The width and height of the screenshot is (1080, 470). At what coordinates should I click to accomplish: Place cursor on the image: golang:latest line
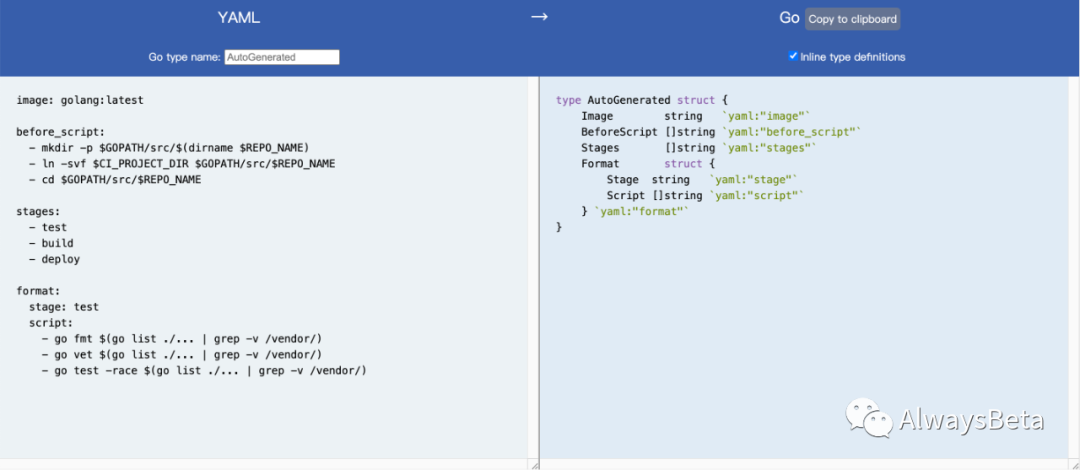pos(80,100)
